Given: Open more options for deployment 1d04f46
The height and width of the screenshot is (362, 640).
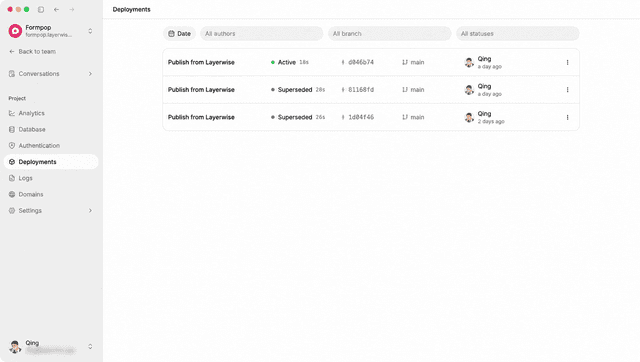Looking at the screenshot, I should click(567, 118).
